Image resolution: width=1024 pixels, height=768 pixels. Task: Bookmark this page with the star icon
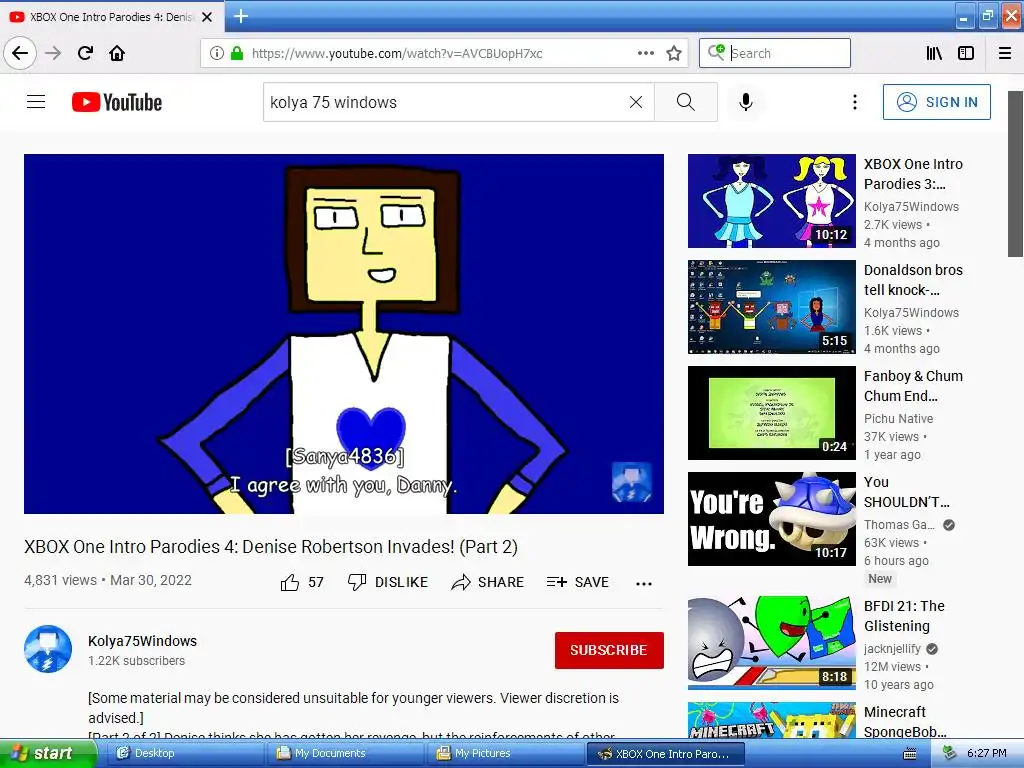pos(674,53)
